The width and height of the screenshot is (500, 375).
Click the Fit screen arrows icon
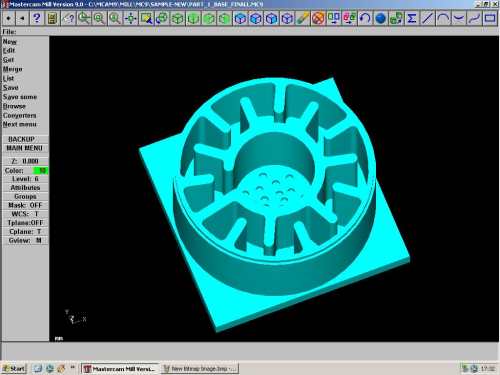pos(130,18)
